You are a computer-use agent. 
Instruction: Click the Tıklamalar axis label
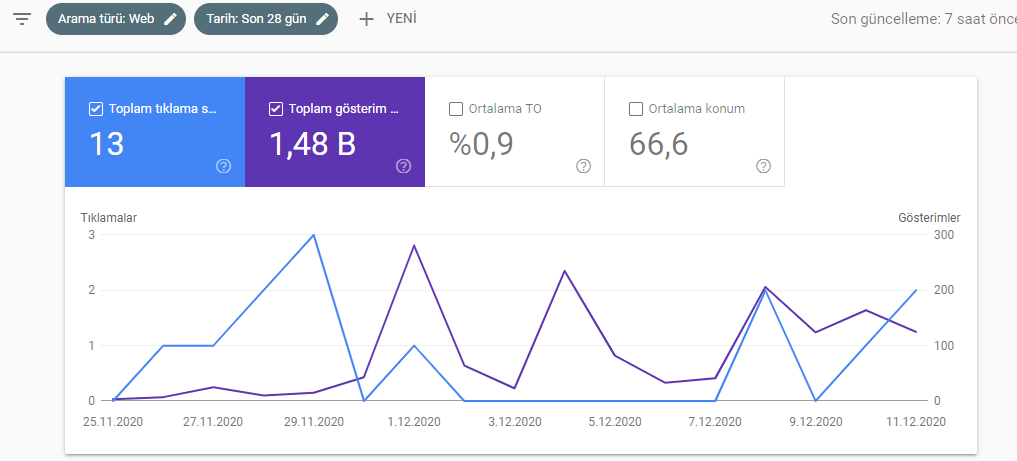(x=109, y=218)
